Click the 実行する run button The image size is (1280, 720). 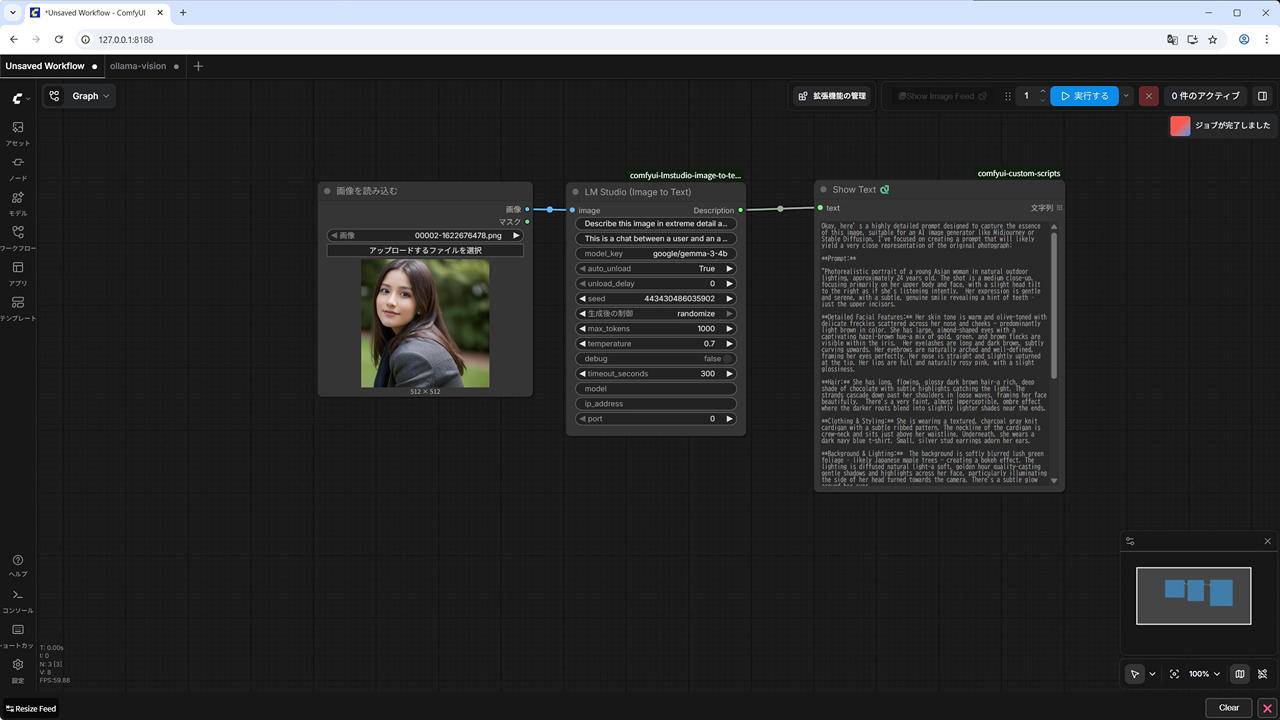[x=1084, y=96]
